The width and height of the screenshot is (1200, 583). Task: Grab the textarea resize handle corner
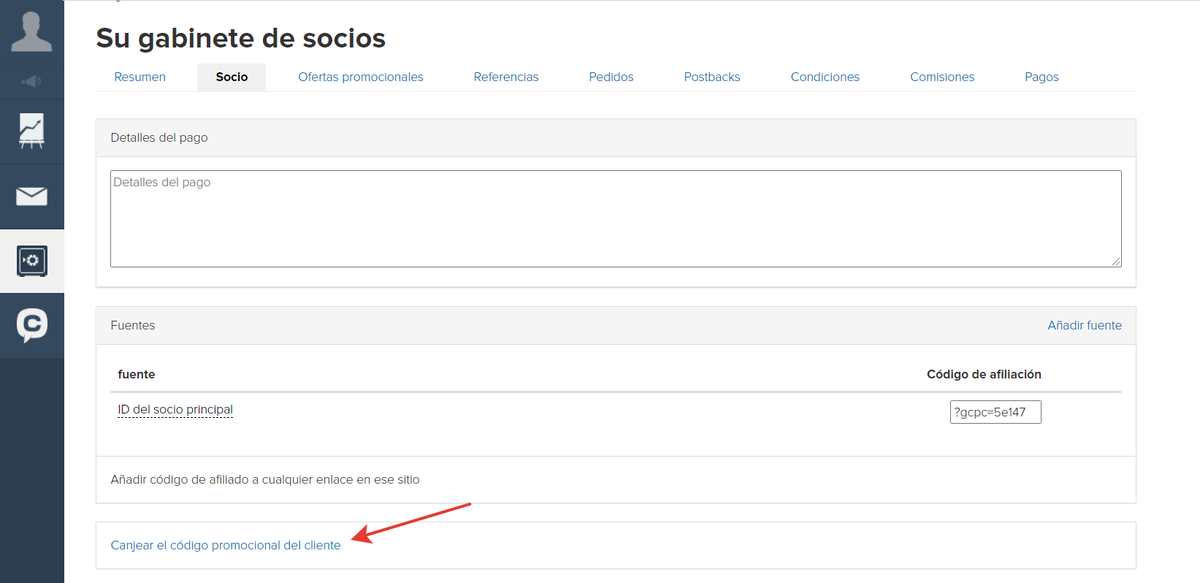tap(1116, 261)
